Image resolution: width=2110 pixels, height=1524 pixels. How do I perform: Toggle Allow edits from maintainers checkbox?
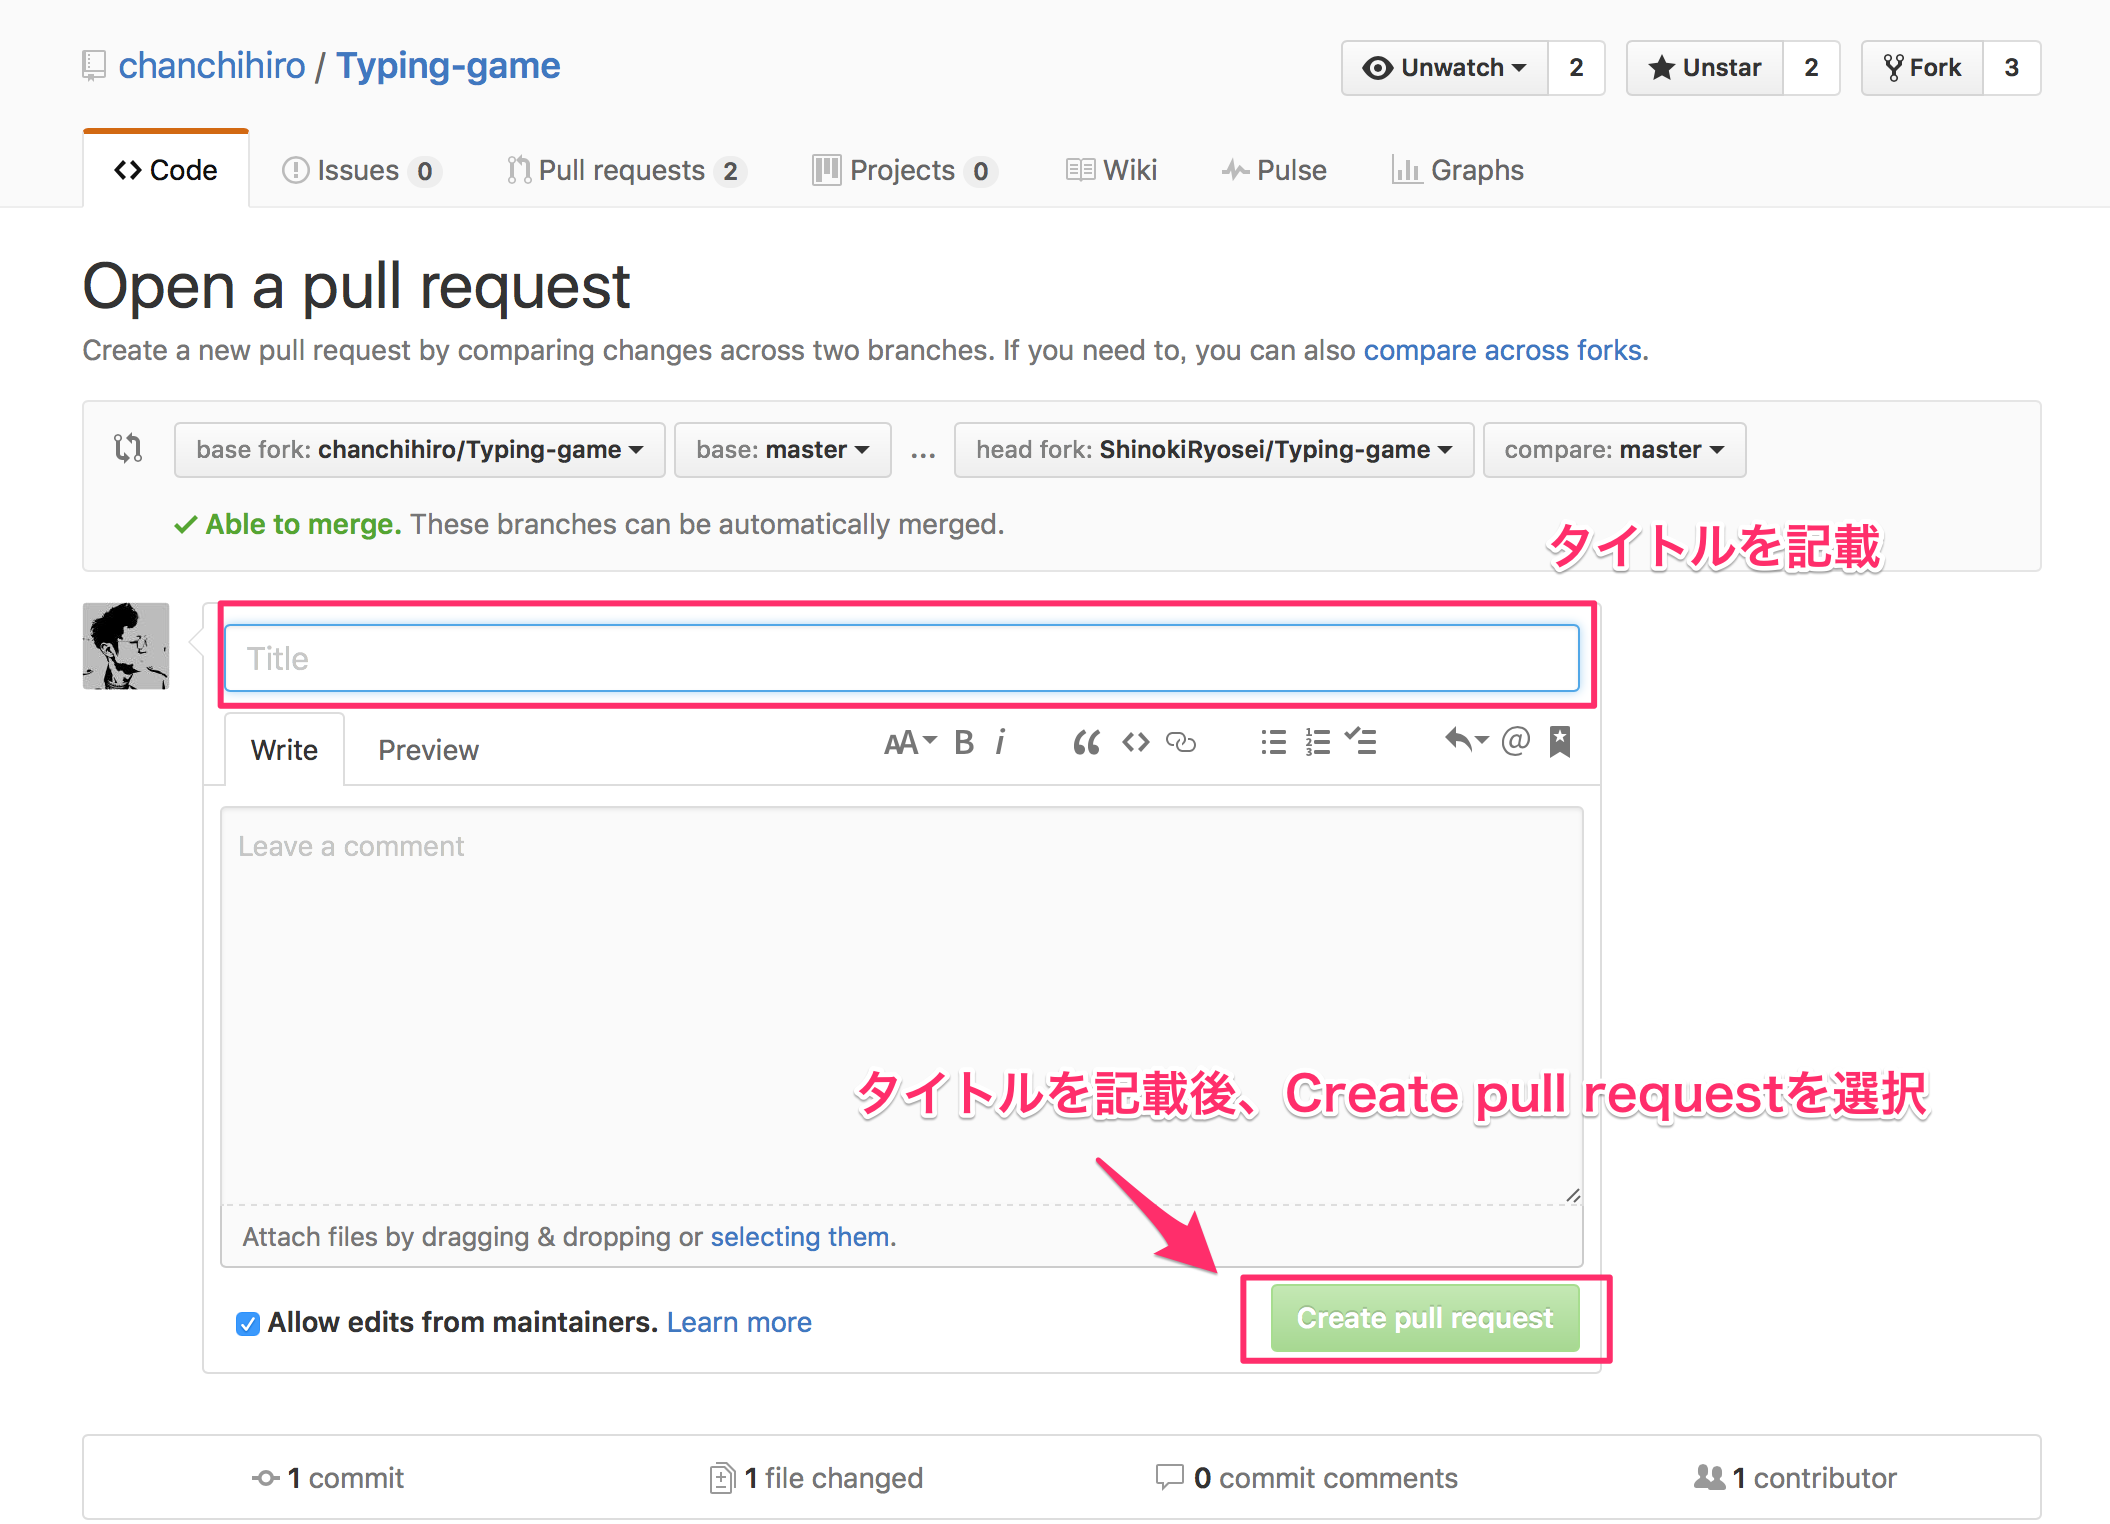(x=248, y=1323)
